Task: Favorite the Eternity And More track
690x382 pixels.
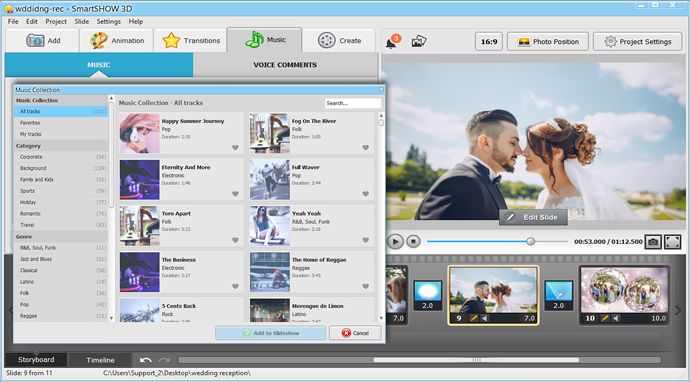Action: click(x=235, y=194)
